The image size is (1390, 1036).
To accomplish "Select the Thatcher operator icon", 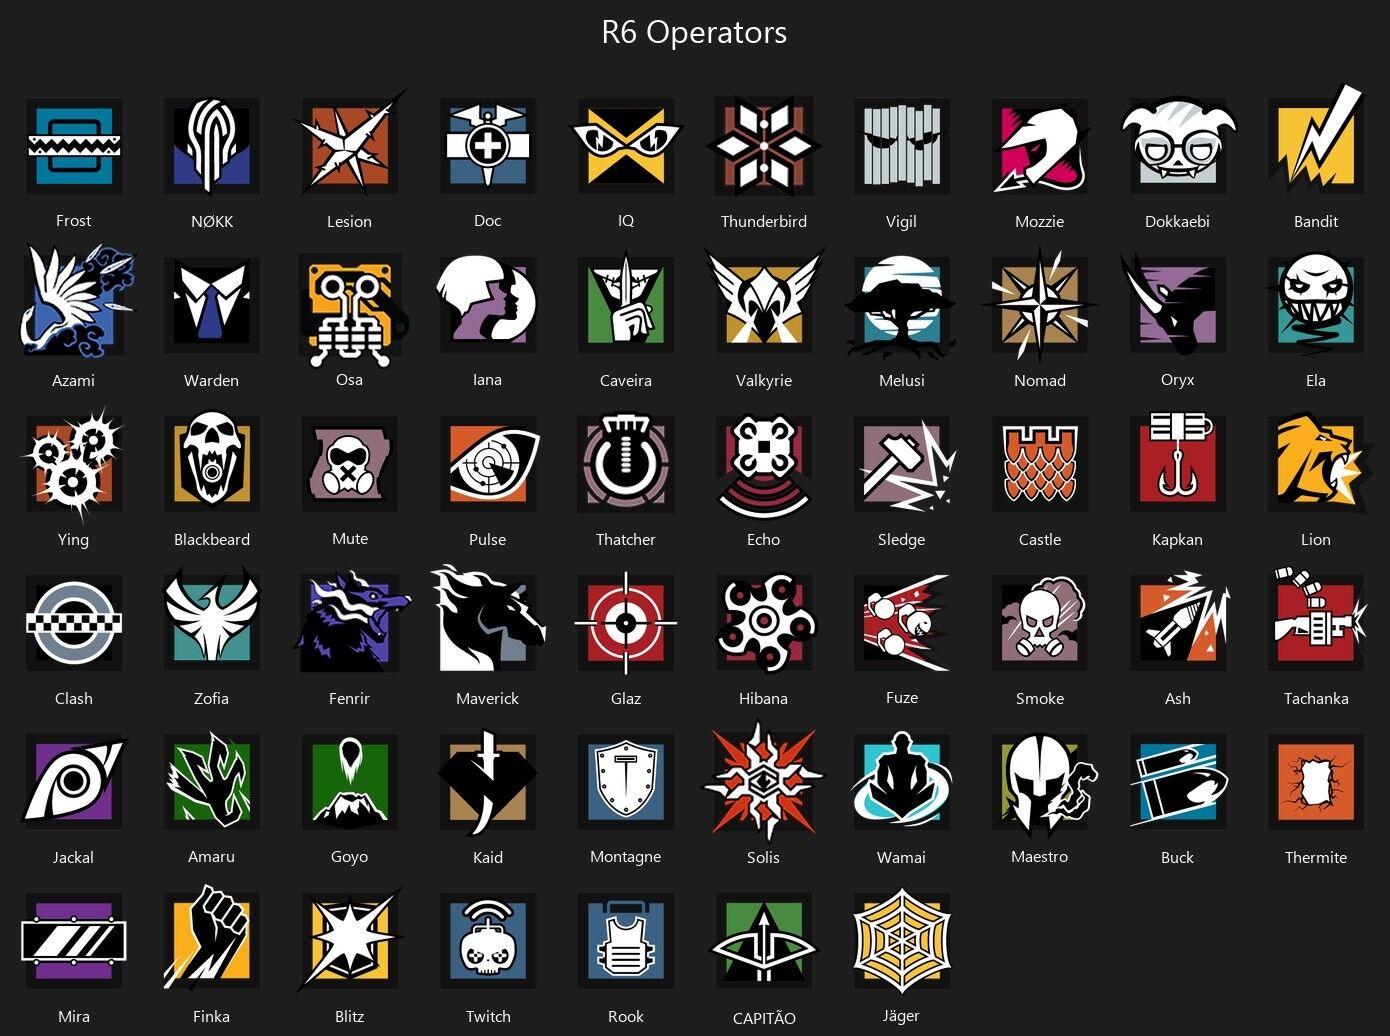I will (x=626, y=464).
